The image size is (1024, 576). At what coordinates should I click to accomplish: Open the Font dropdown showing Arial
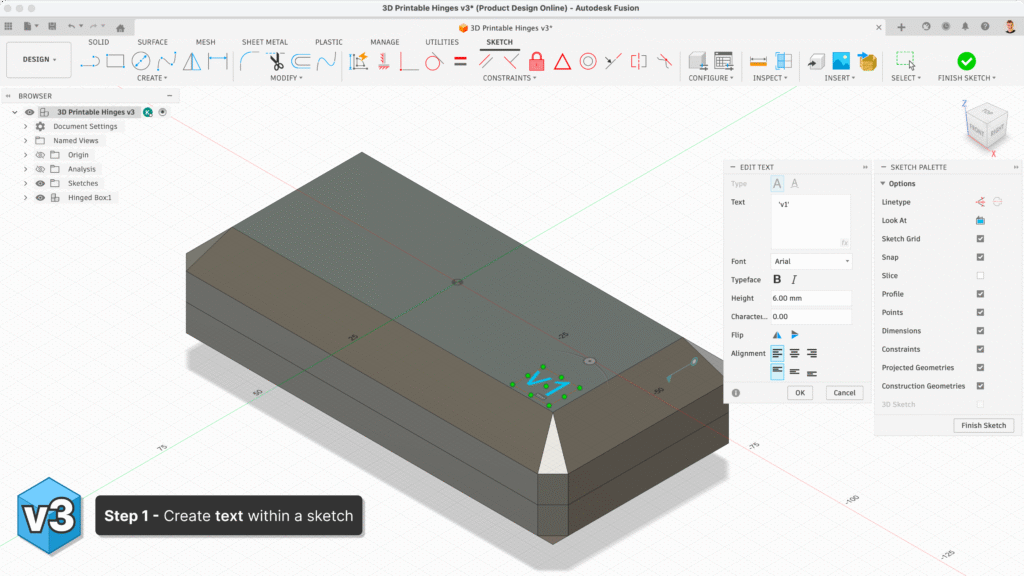click(x=811, y=262)
